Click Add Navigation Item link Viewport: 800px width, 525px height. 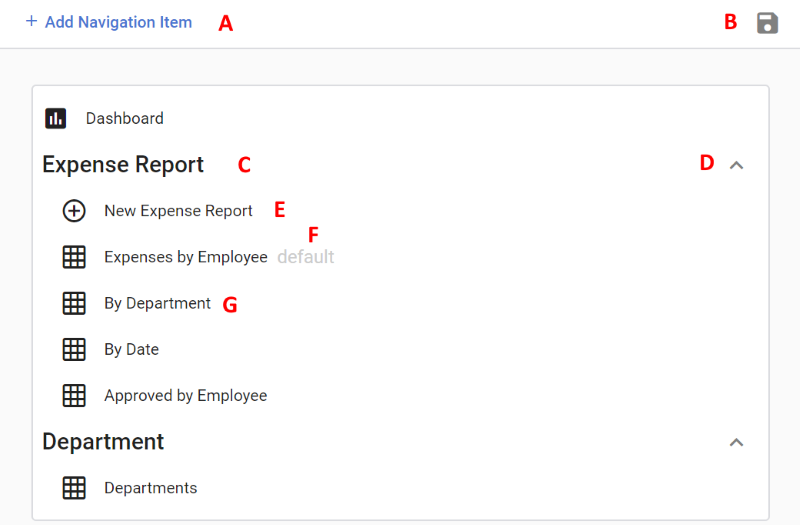[x=118, y=22]
